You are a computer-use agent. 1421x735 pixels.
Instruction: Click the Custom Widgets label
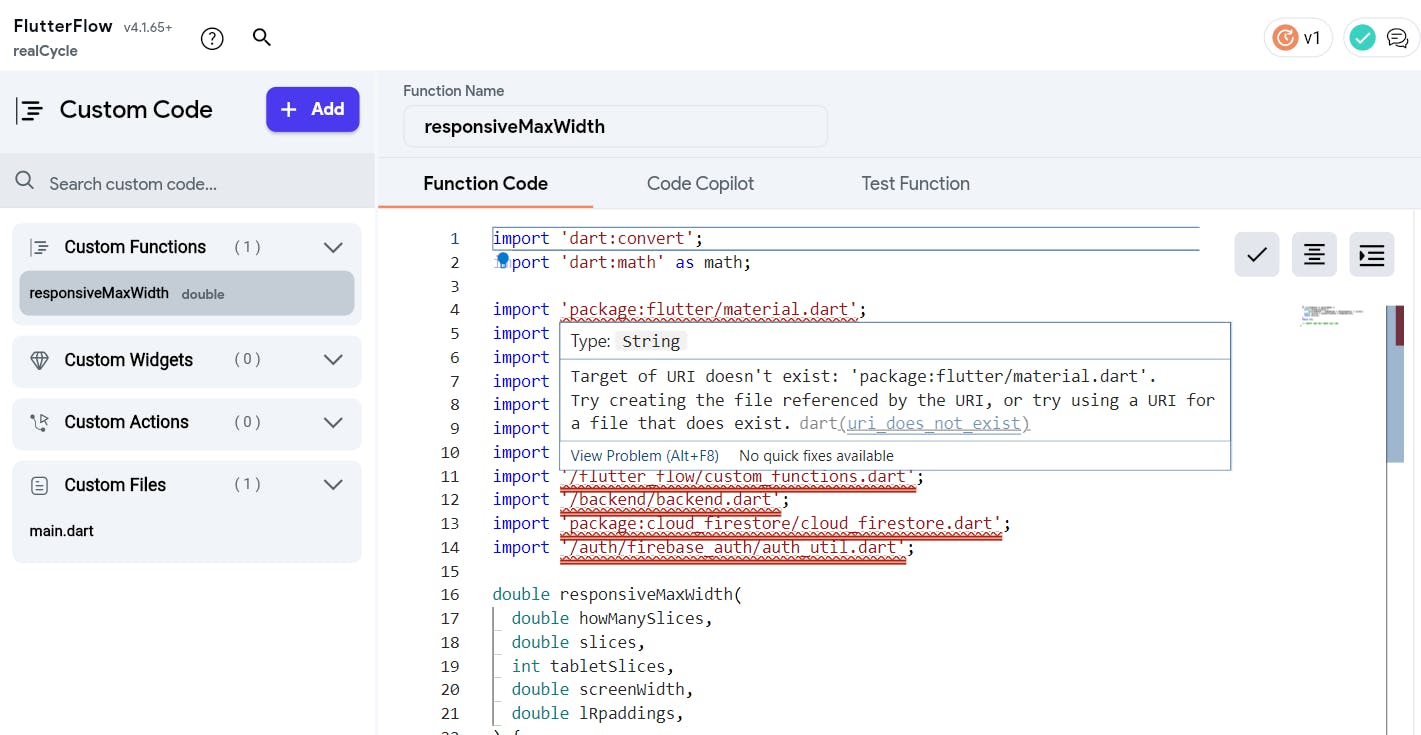click(x=128, y=360)
